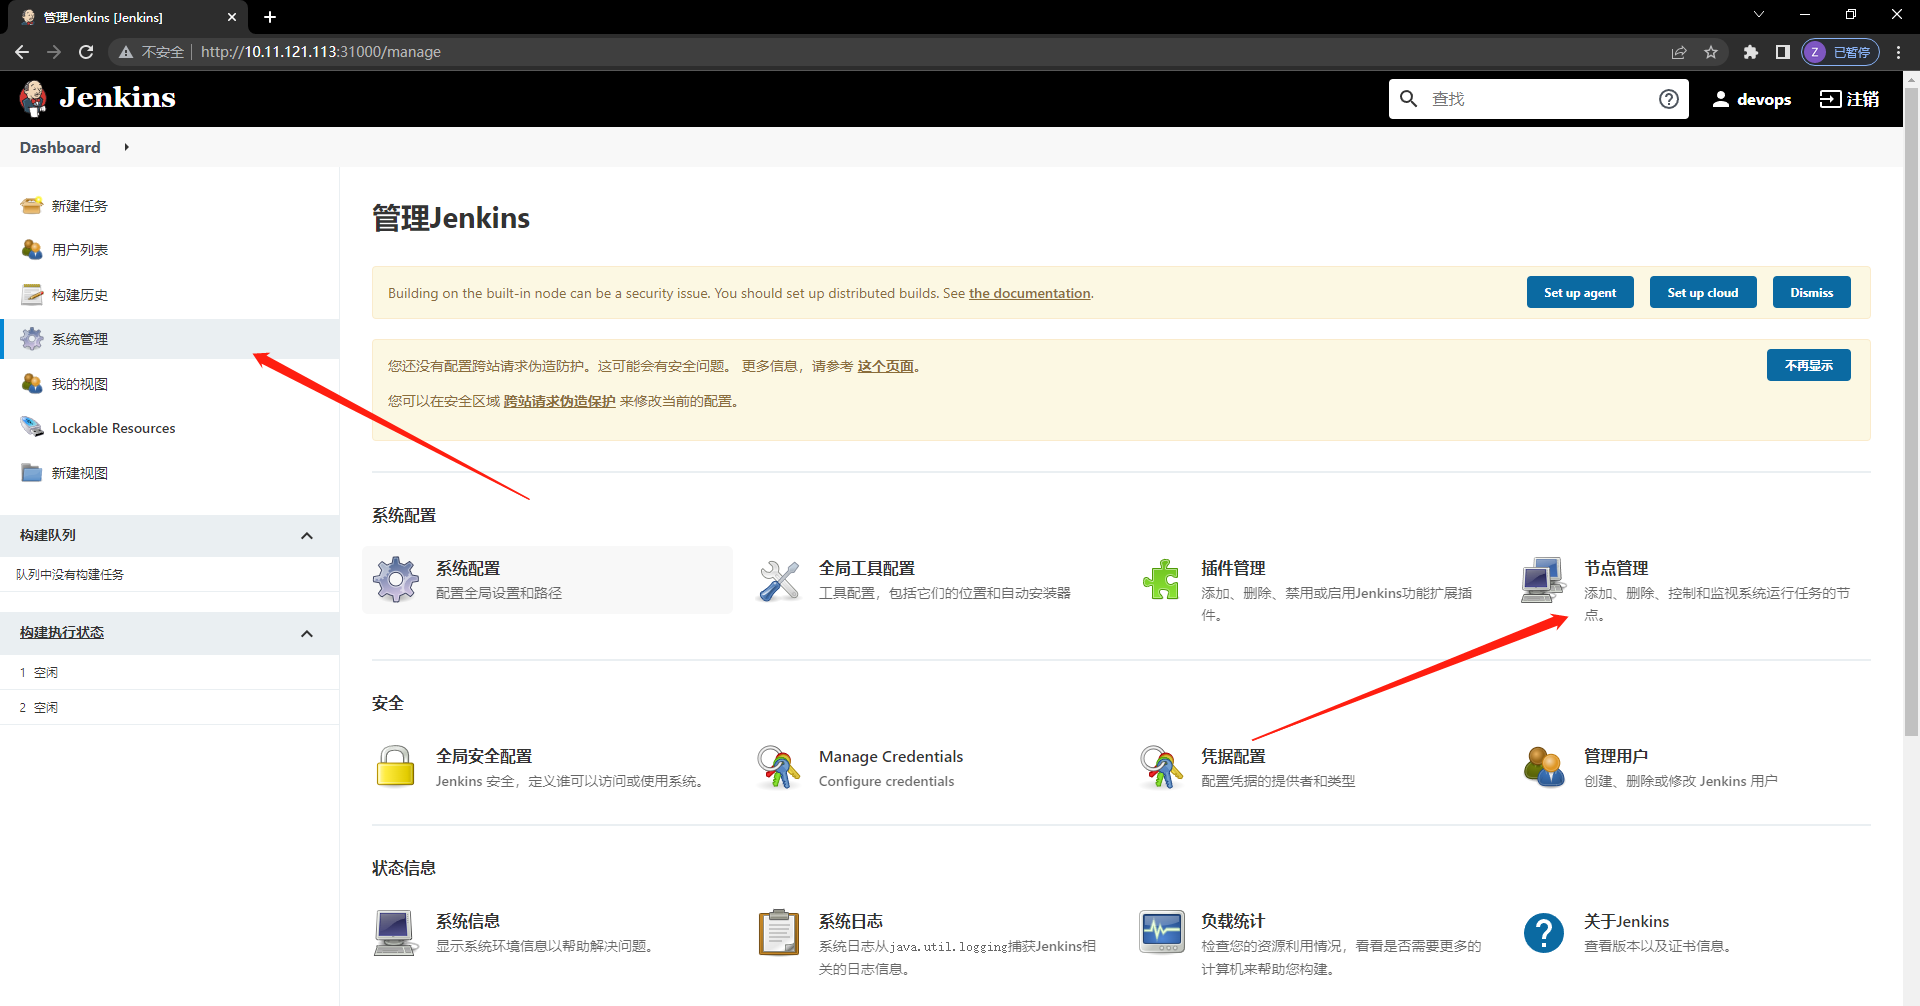This screenshot has height=1006, width=1920.
Task: Click the Jenkins butler logo icon
Action: 33,98
